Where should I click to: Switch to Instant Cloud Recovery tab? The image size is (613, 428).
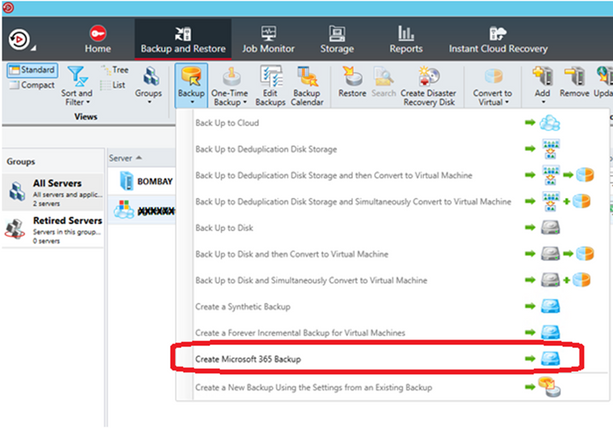click(498, 39)
